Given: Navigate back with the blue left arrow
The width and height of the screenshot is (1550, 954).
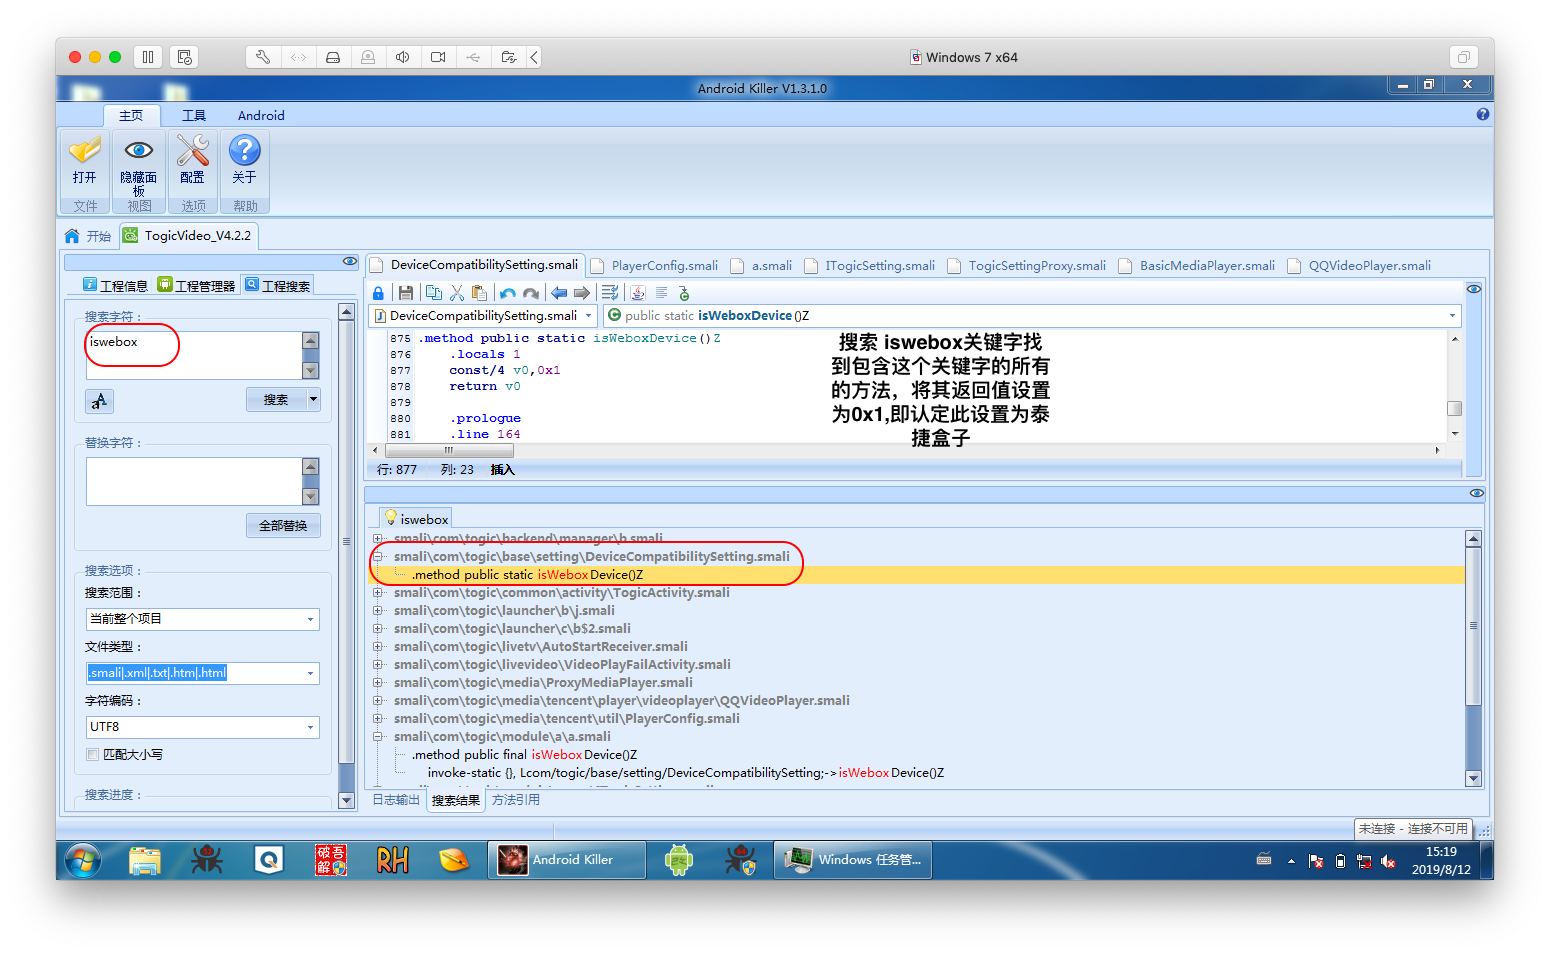Looking at the screenshot, I should click(x=558, y=293).
